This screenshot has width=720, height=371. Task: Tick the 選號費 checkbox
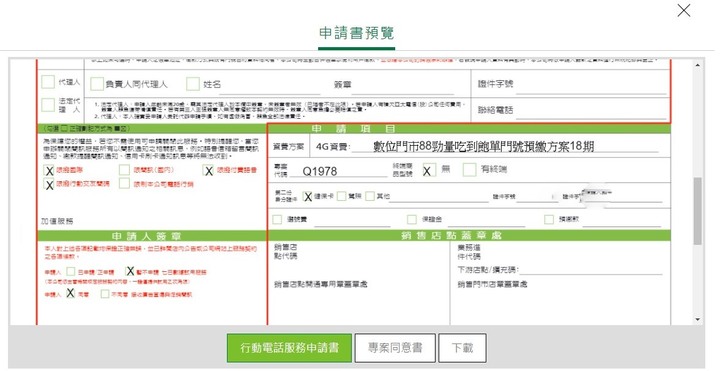277,219
